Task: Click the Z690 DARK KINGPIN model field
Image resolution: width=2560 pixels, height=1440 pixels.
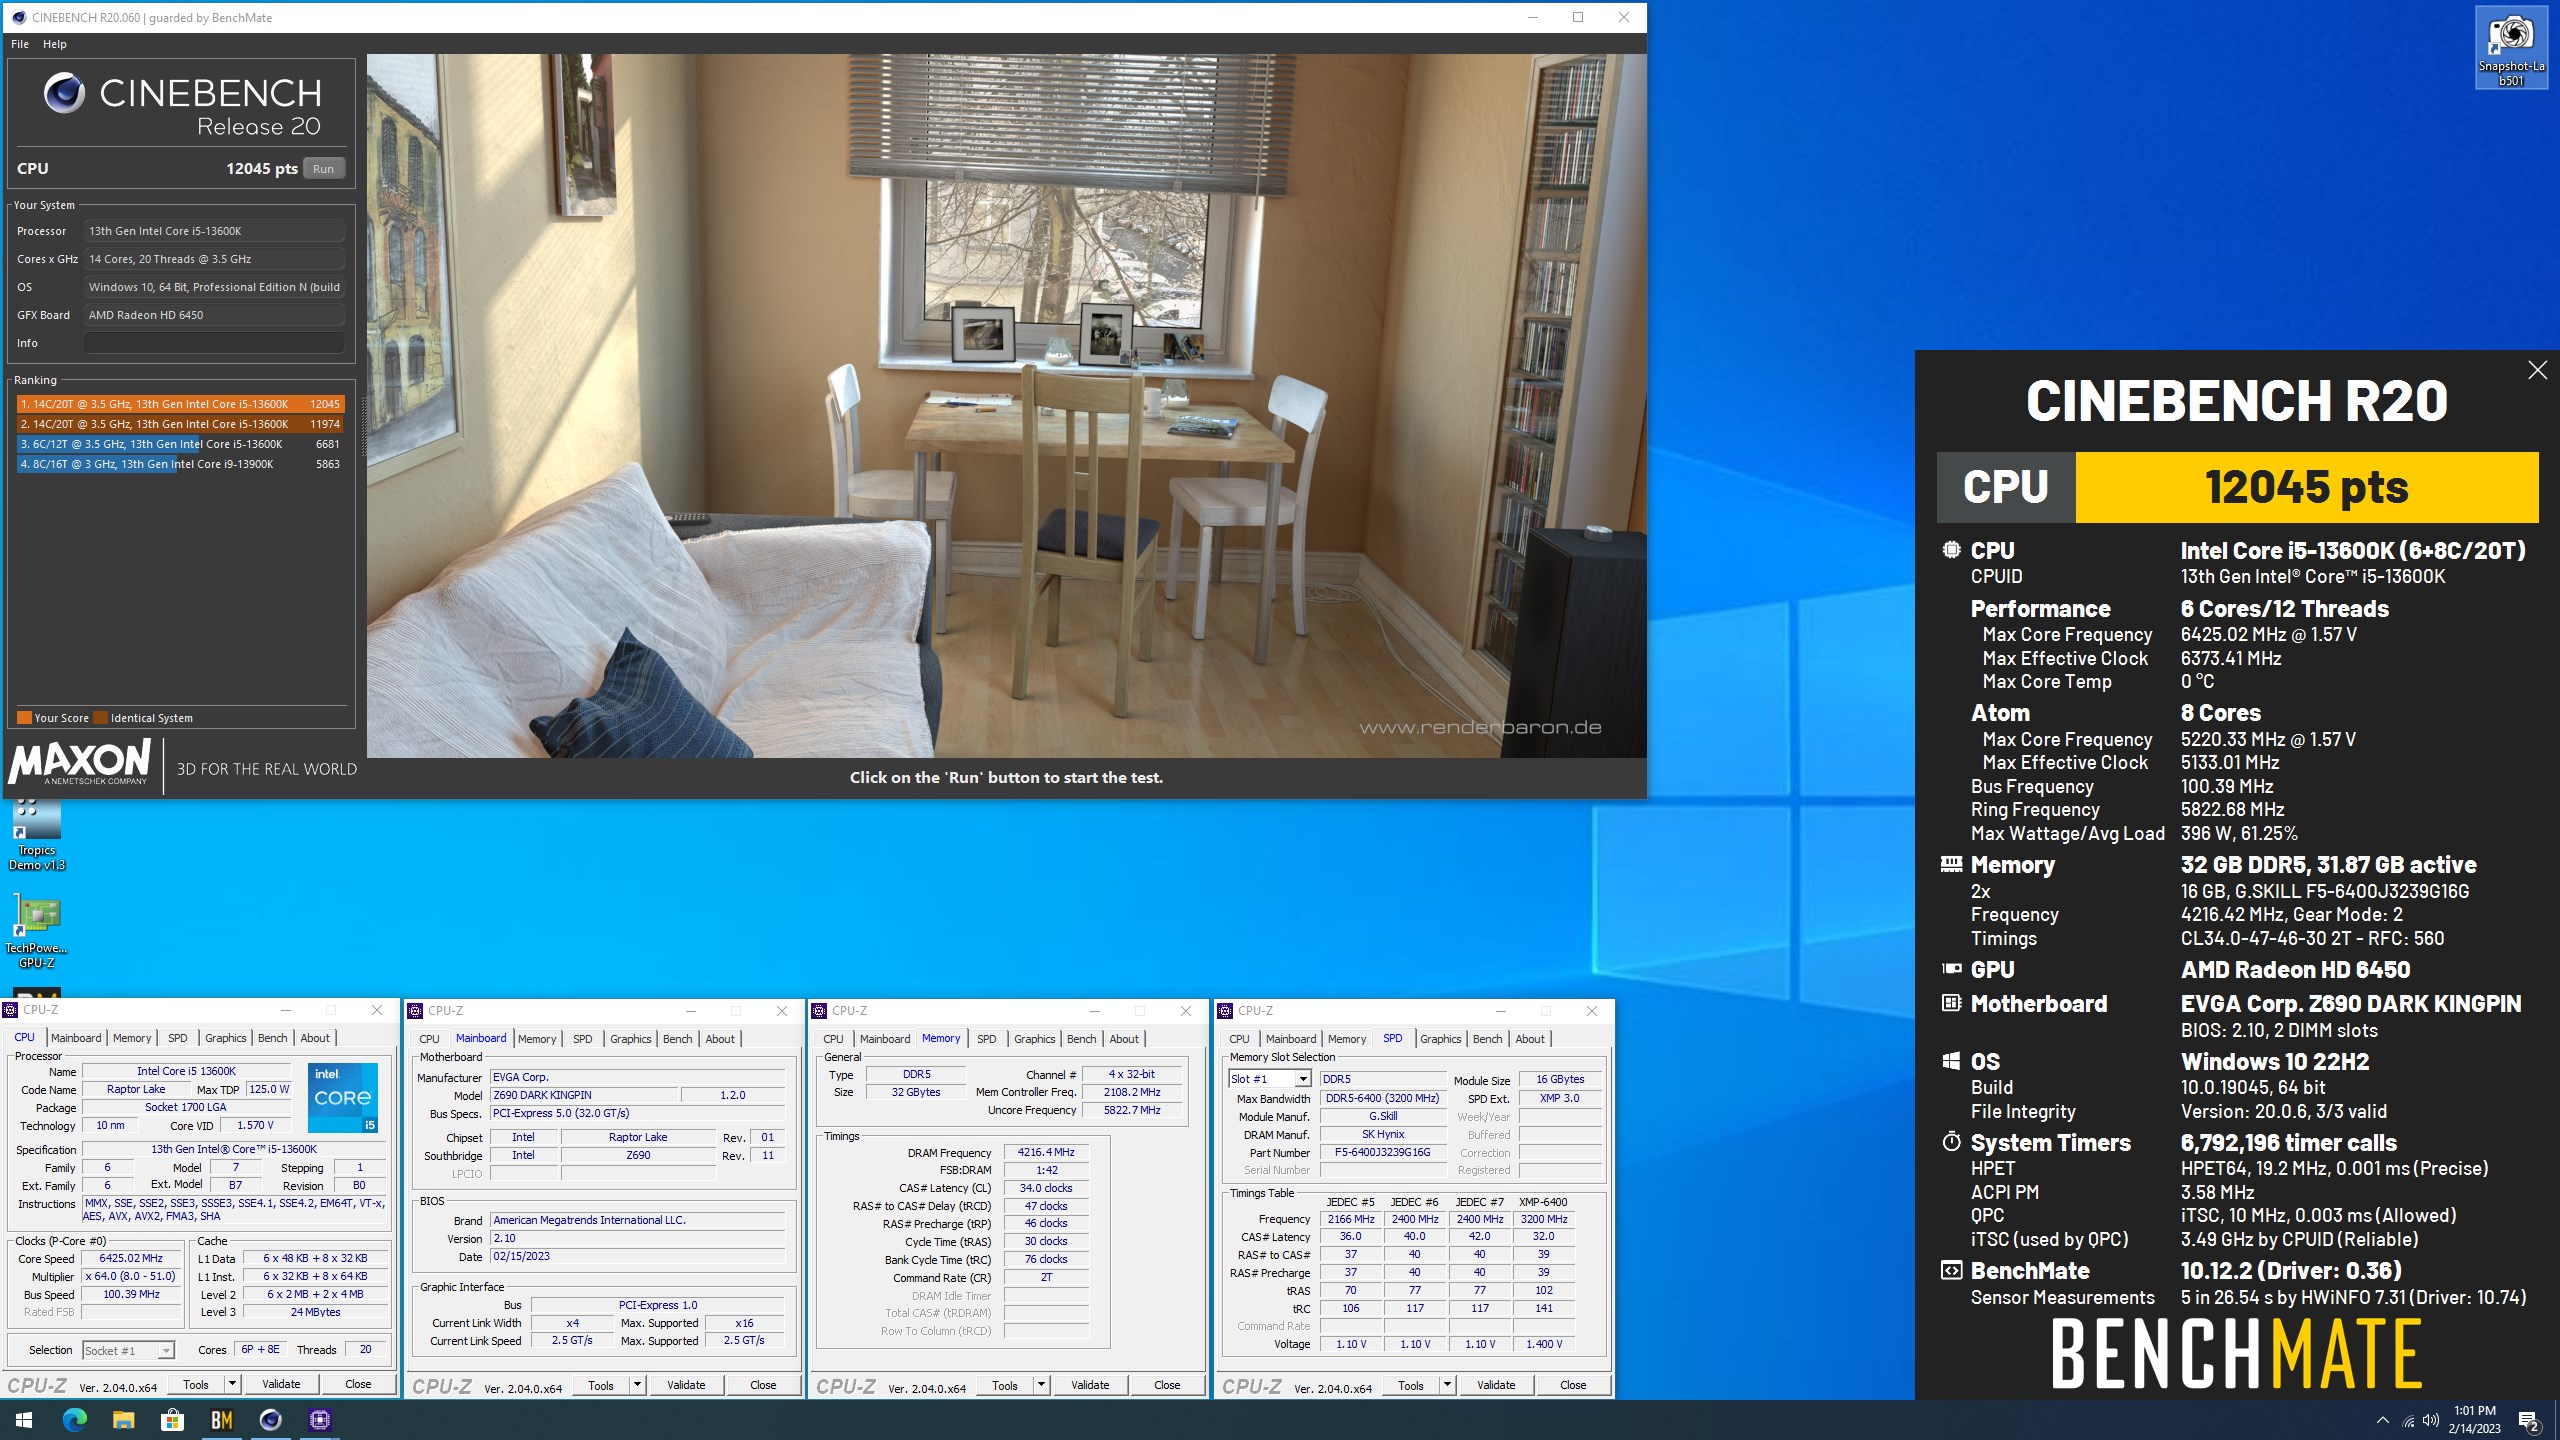Action: tap(584, 1095)
